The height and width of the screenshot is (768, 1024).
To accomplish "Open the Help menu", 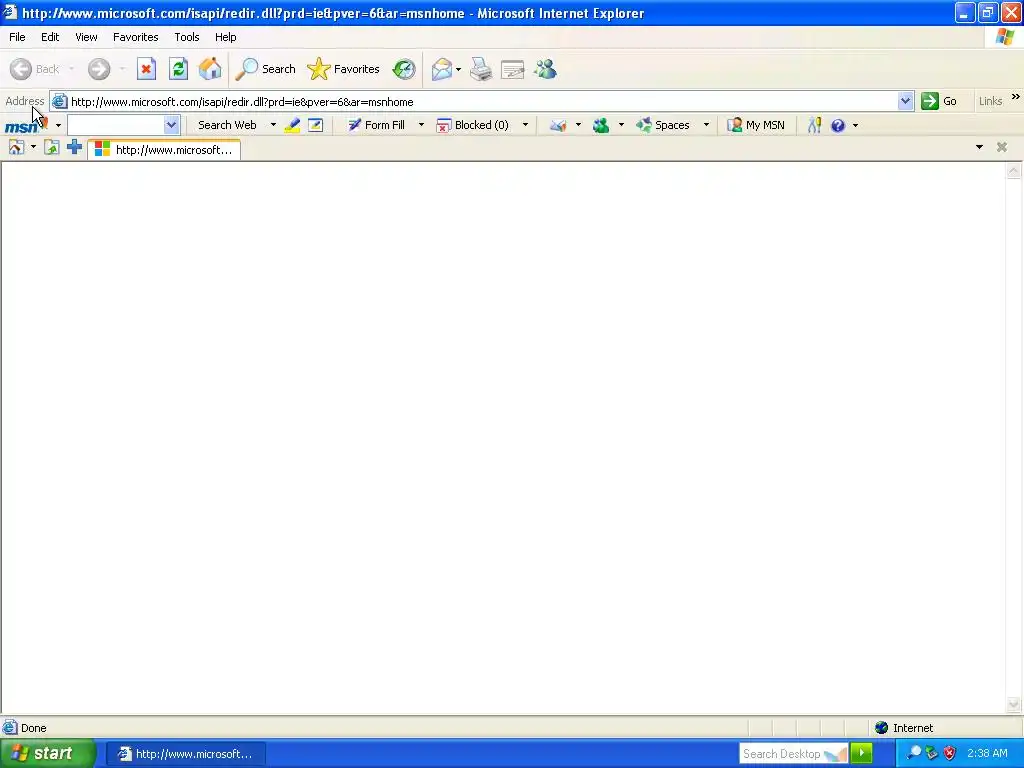I will (225, 37).
